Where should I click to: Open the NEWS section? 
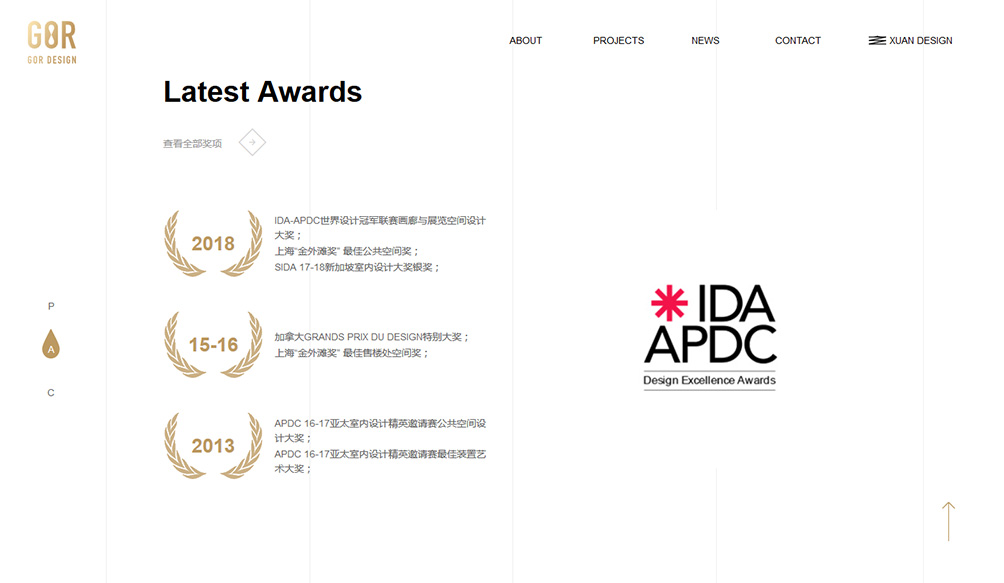point(705,41)
